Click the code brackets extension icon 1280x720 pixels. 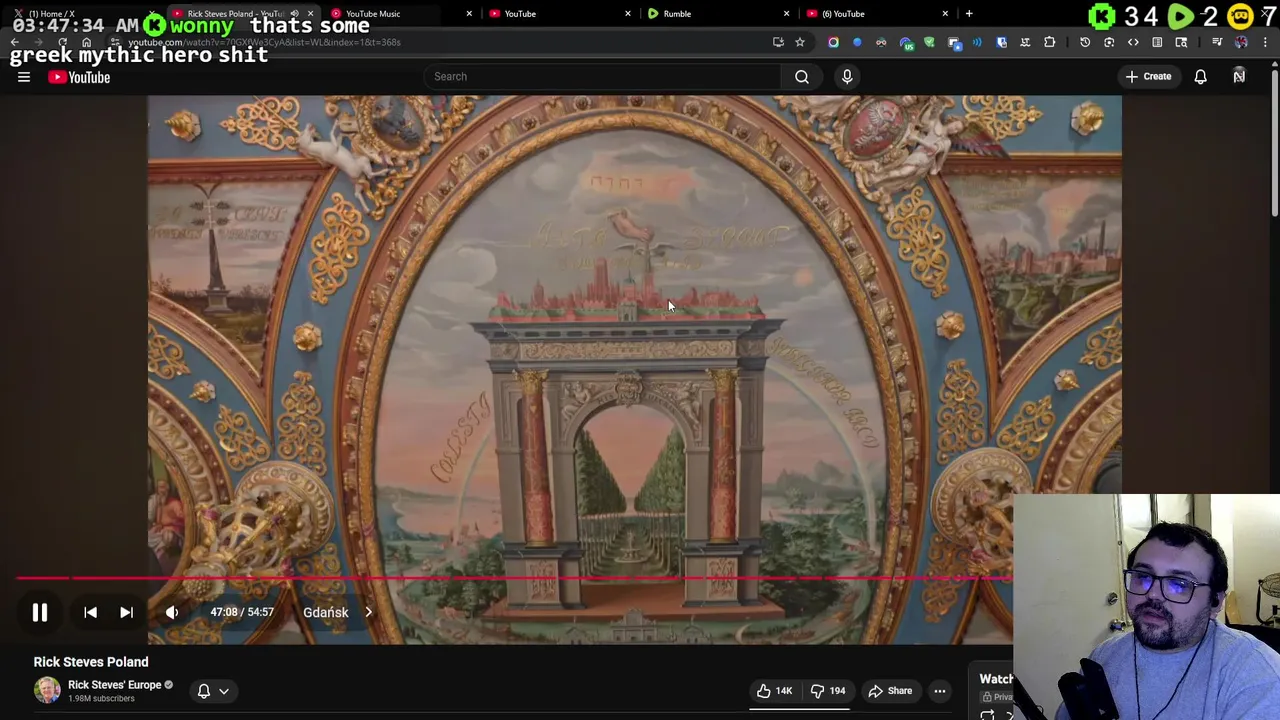[x=1133, y=42]
